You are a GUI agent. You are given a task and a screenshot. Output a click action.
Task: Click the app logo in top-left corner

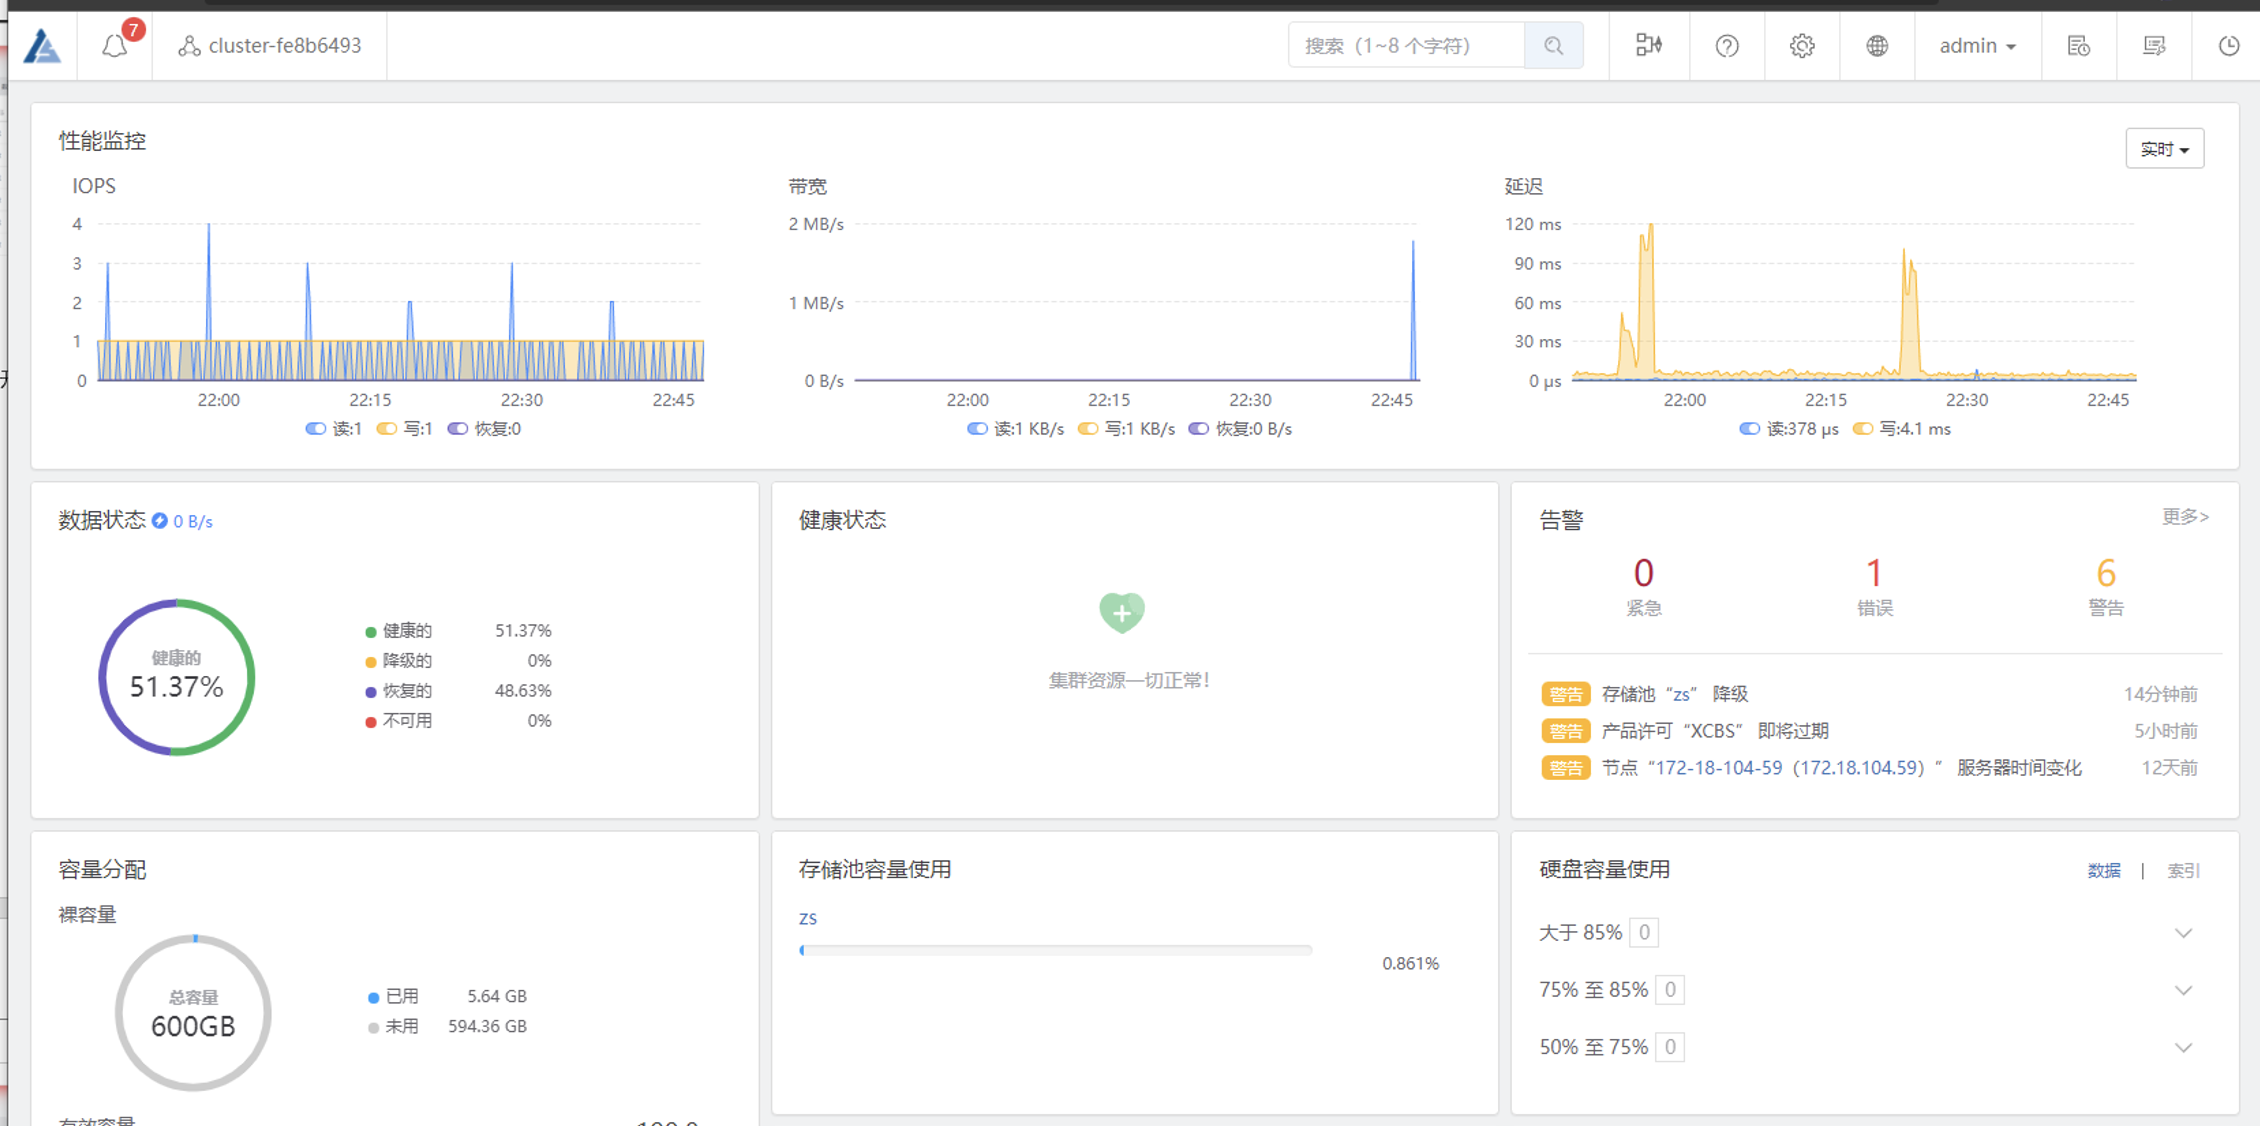(42, 45)
